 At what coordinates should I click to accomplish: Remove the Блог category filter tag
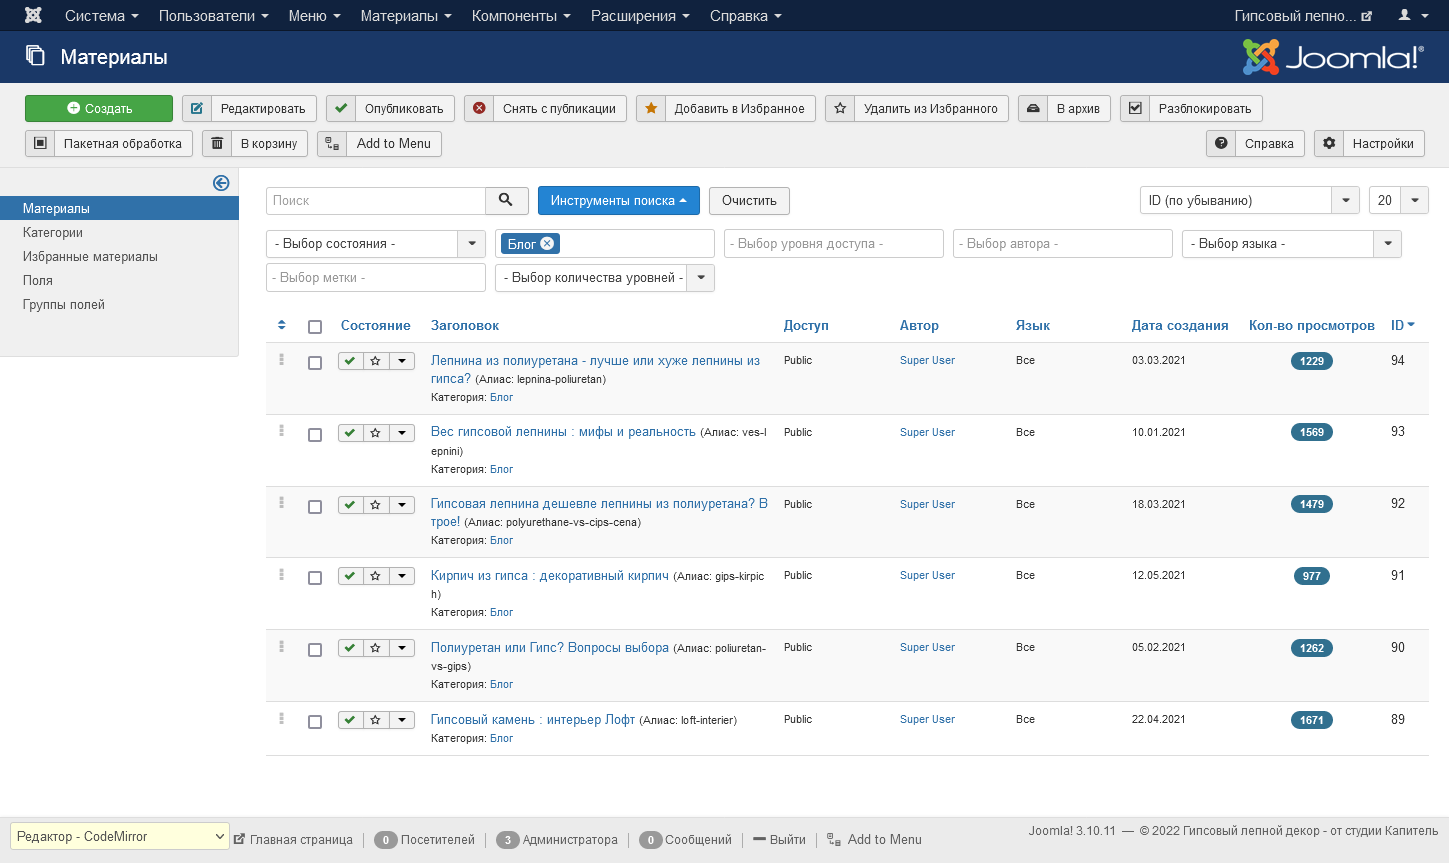click(547, 244)
